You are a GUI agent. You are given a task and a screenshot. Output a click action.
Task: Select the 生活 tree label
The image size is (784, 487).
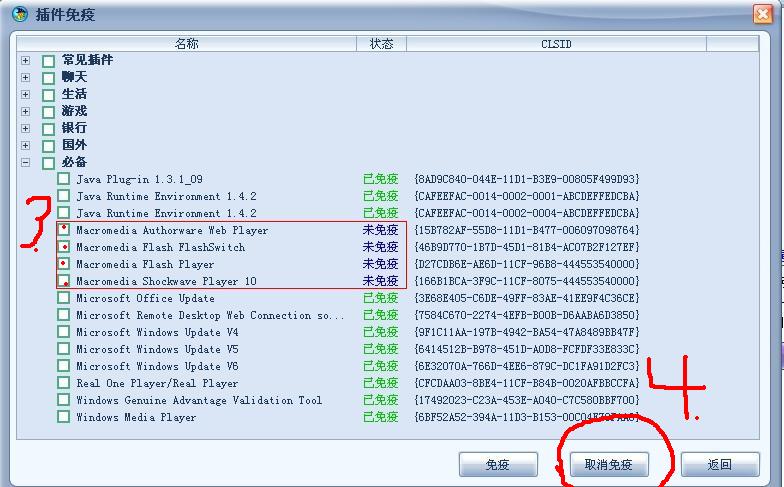[74, 94]
